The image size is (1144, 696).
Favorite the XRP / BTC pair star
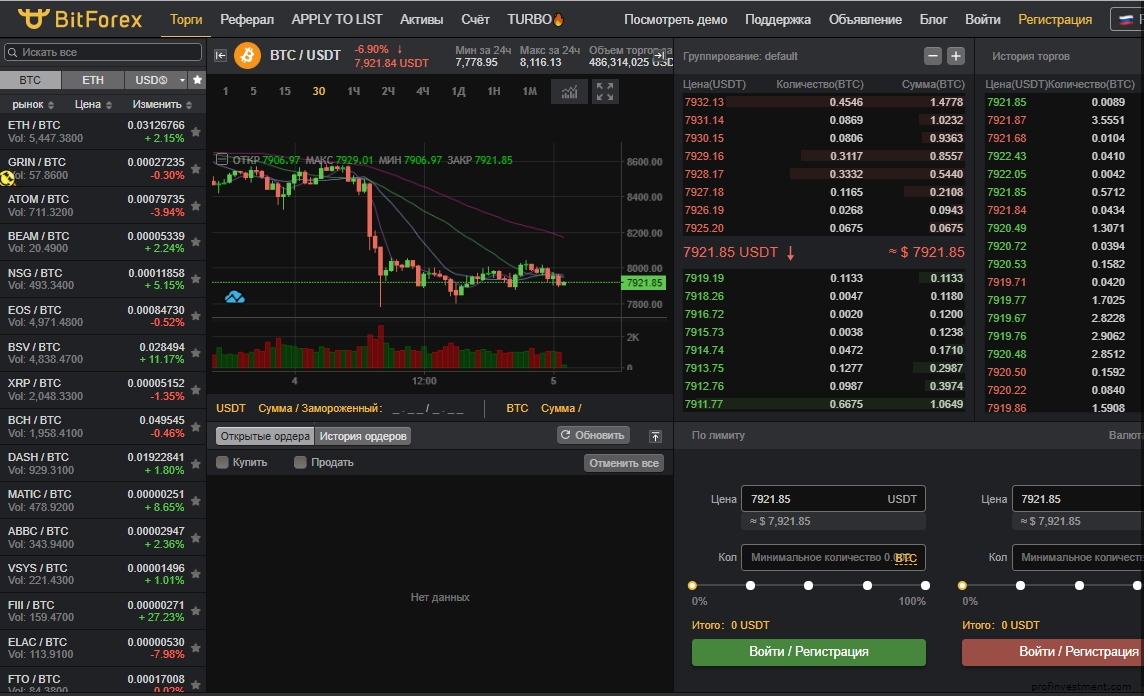[x=196, y=390]
